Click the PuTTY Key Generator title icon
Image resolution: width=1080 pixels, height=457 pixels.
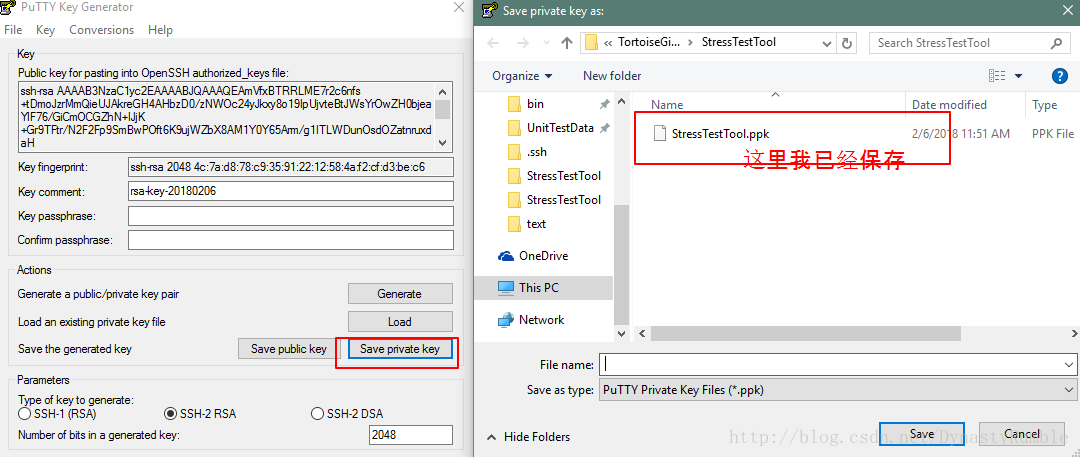point(8,8)
